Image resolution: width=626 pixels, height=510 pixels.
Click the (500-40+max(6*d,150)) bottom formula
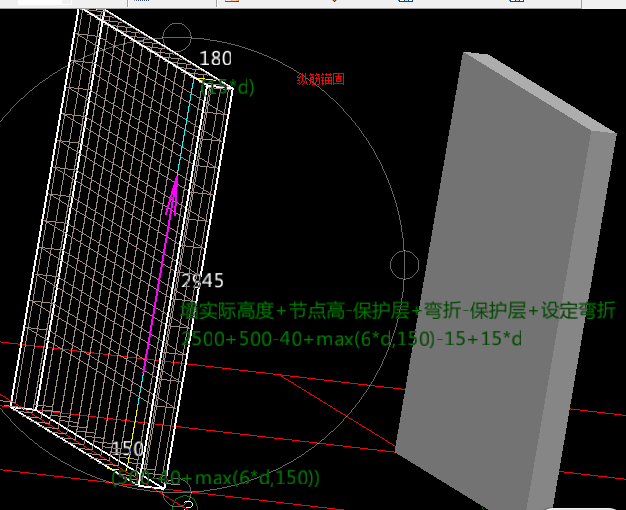[x=216, y=478]
